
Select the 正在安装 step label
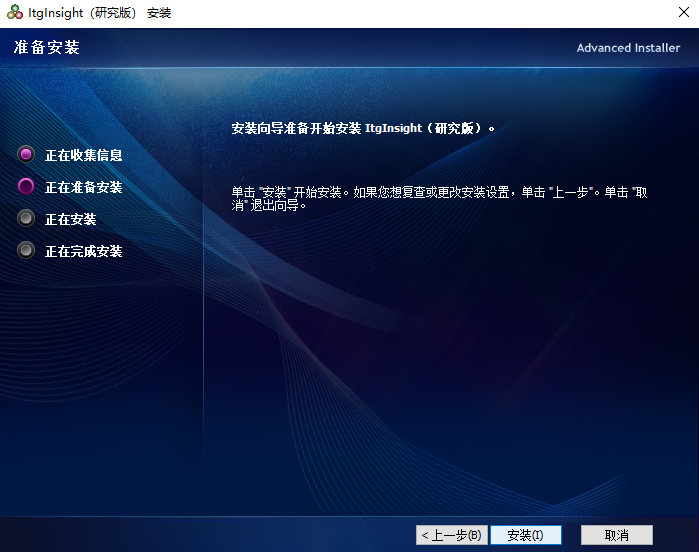point(70,219)
